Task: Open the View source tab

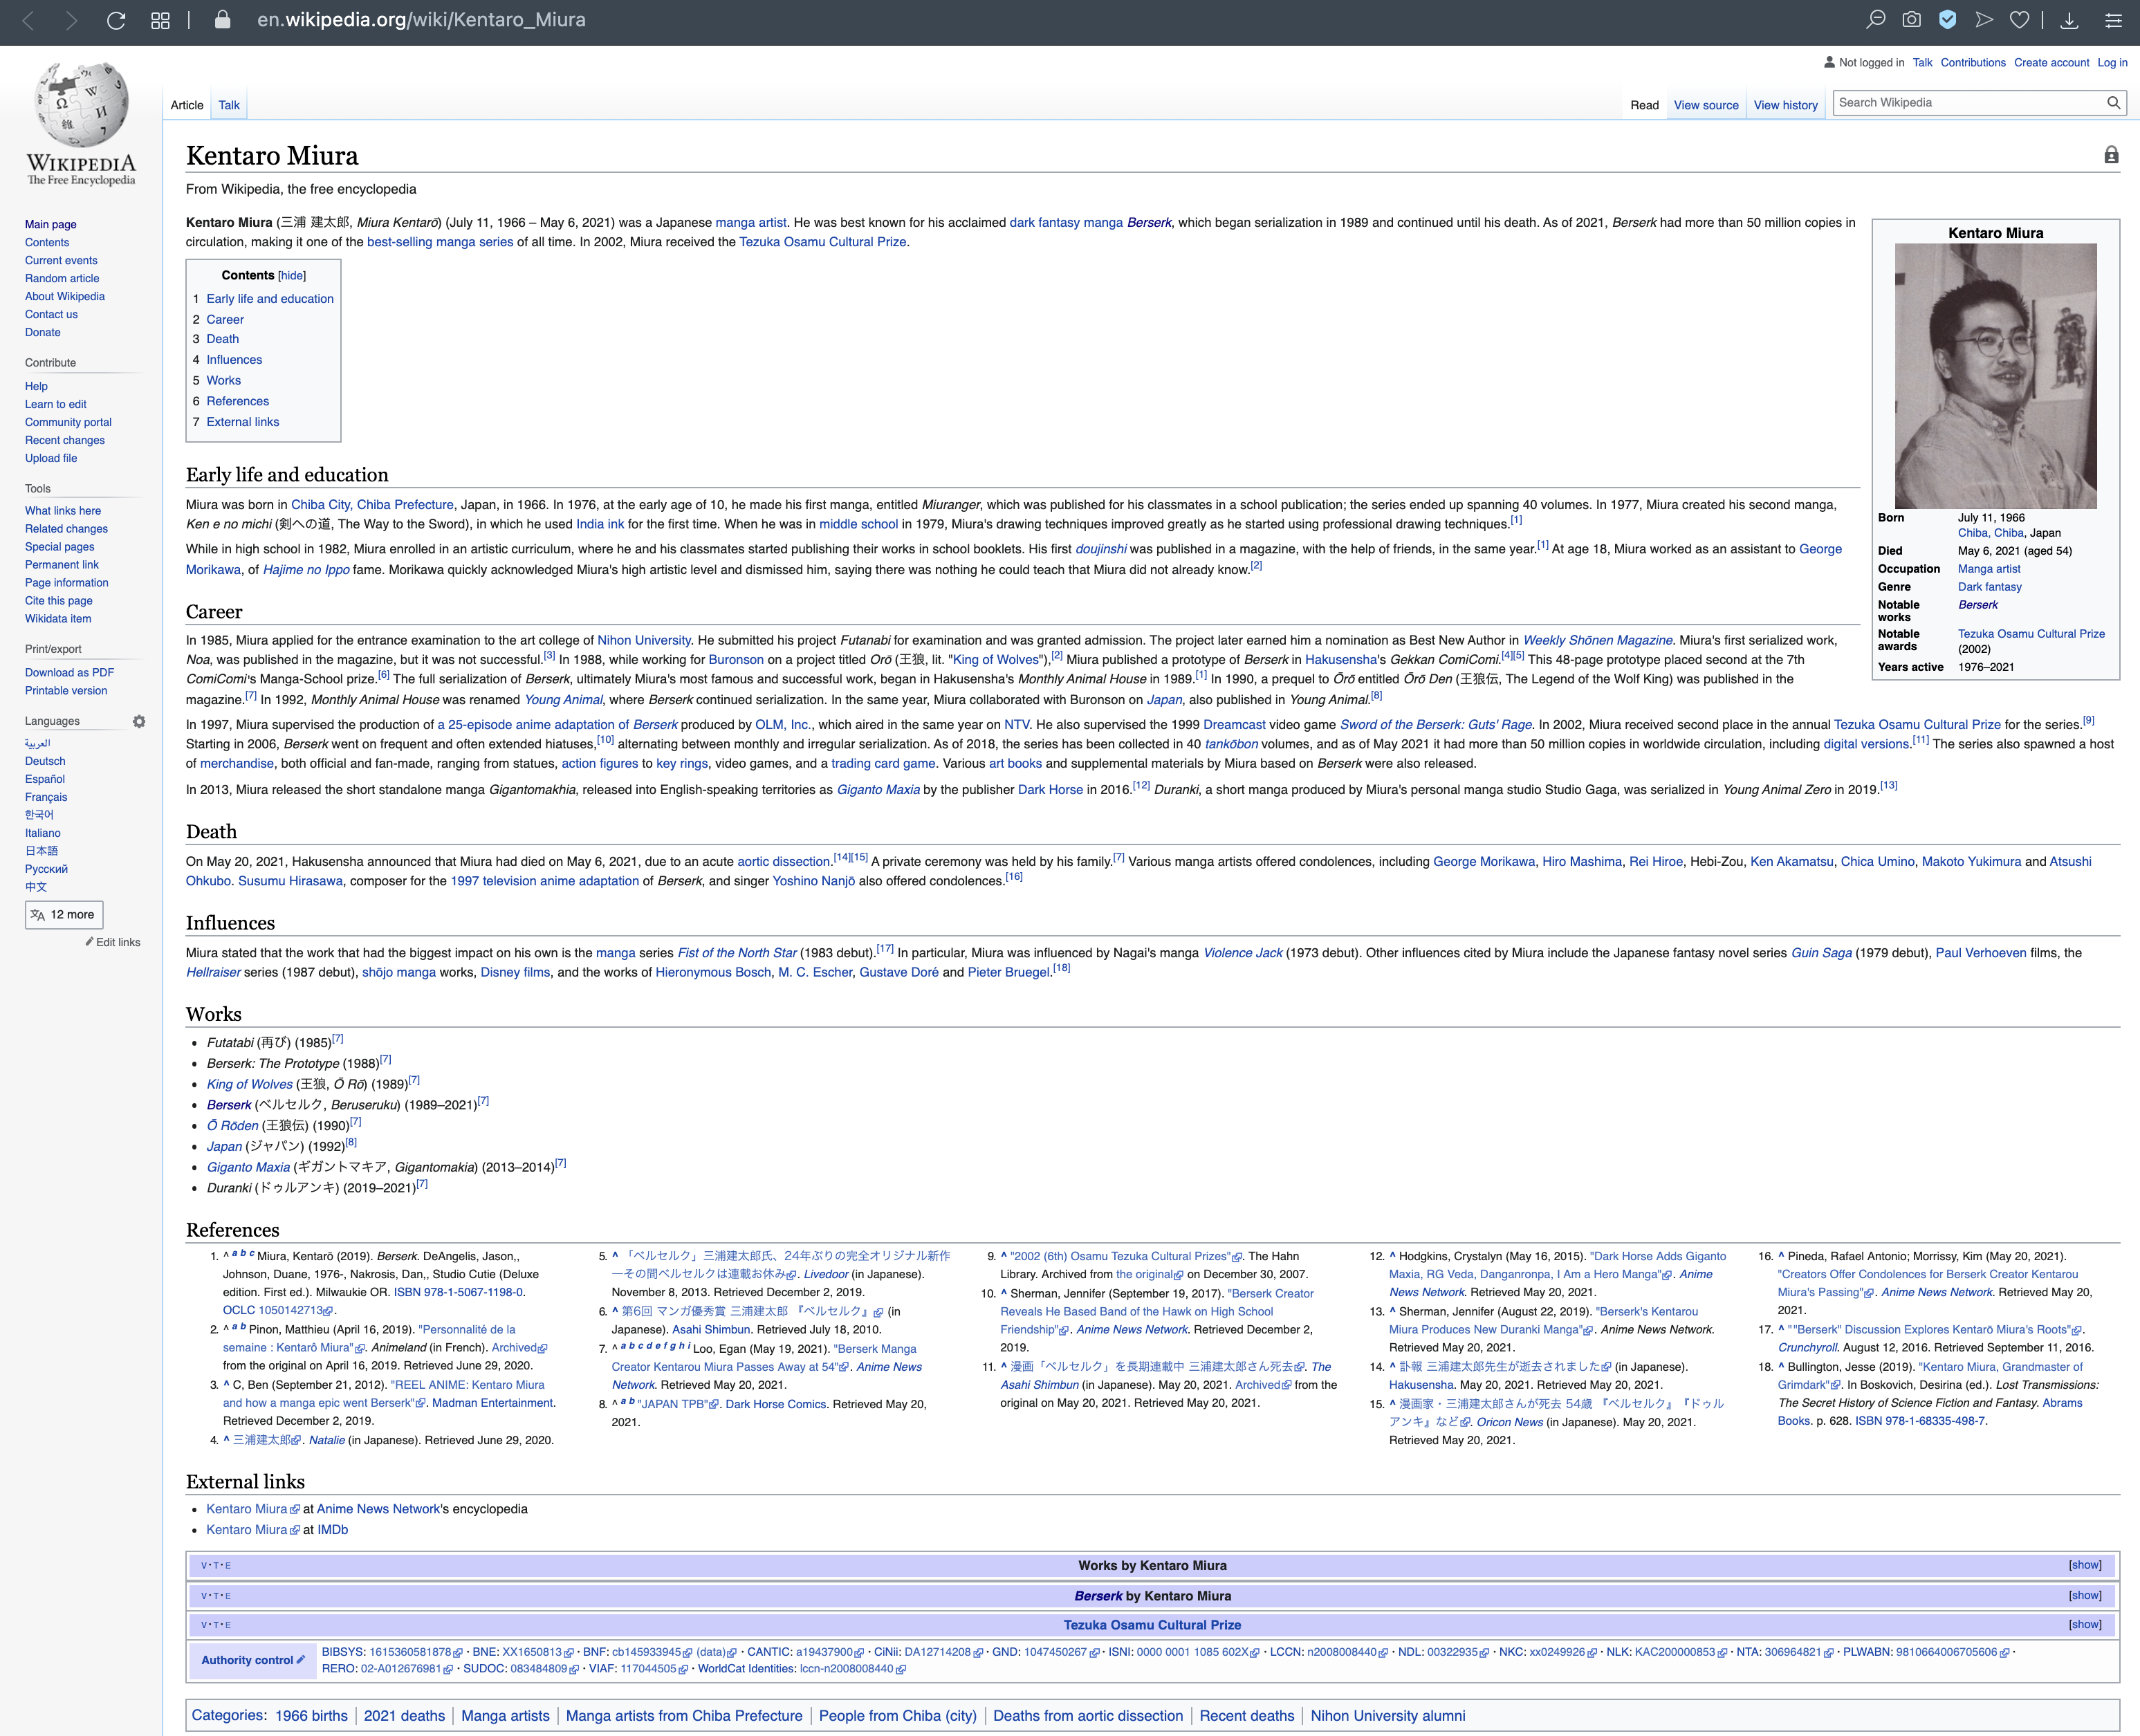Action: 1706,105
